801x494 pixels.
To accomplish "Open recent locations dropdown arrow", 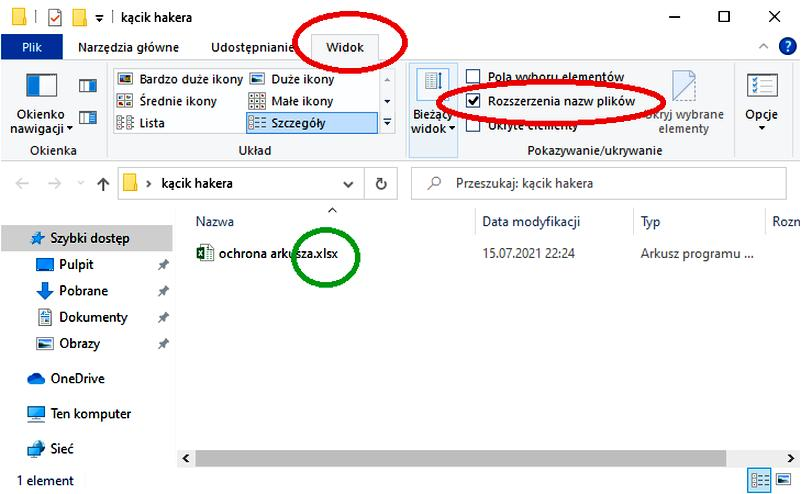I will point(80,183).
